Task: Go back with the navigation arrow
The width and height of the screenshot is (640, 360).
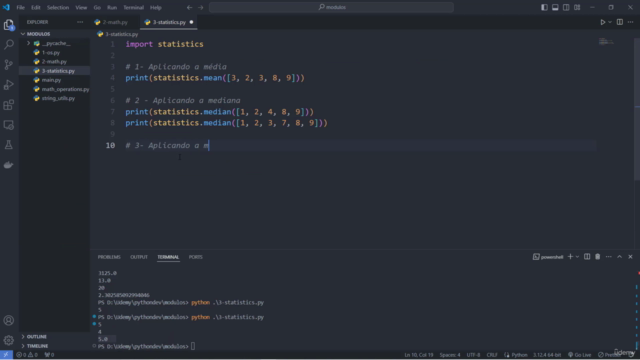Action: [x=189, y=7]
